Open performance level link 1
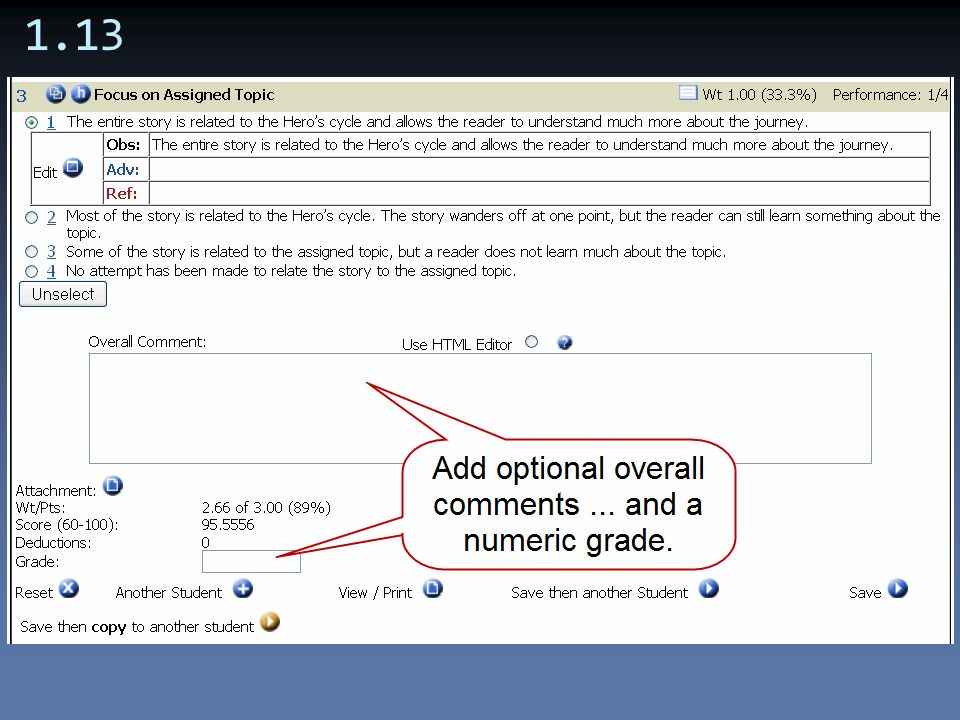This screenshot has height=720, width=960. [51, 122]
